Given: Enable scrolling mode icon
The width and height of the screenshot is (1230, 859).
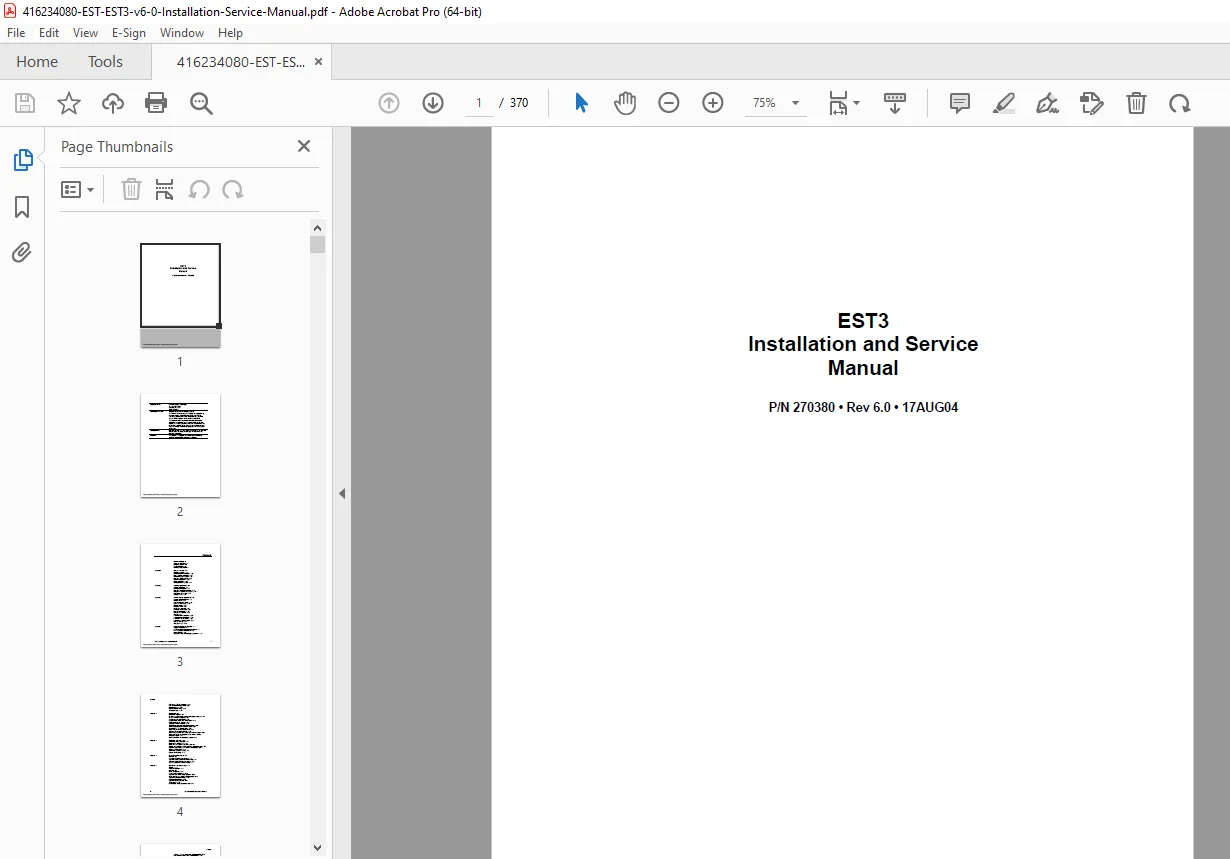Looking at the screenshot, I should click(x=895, y=103).
